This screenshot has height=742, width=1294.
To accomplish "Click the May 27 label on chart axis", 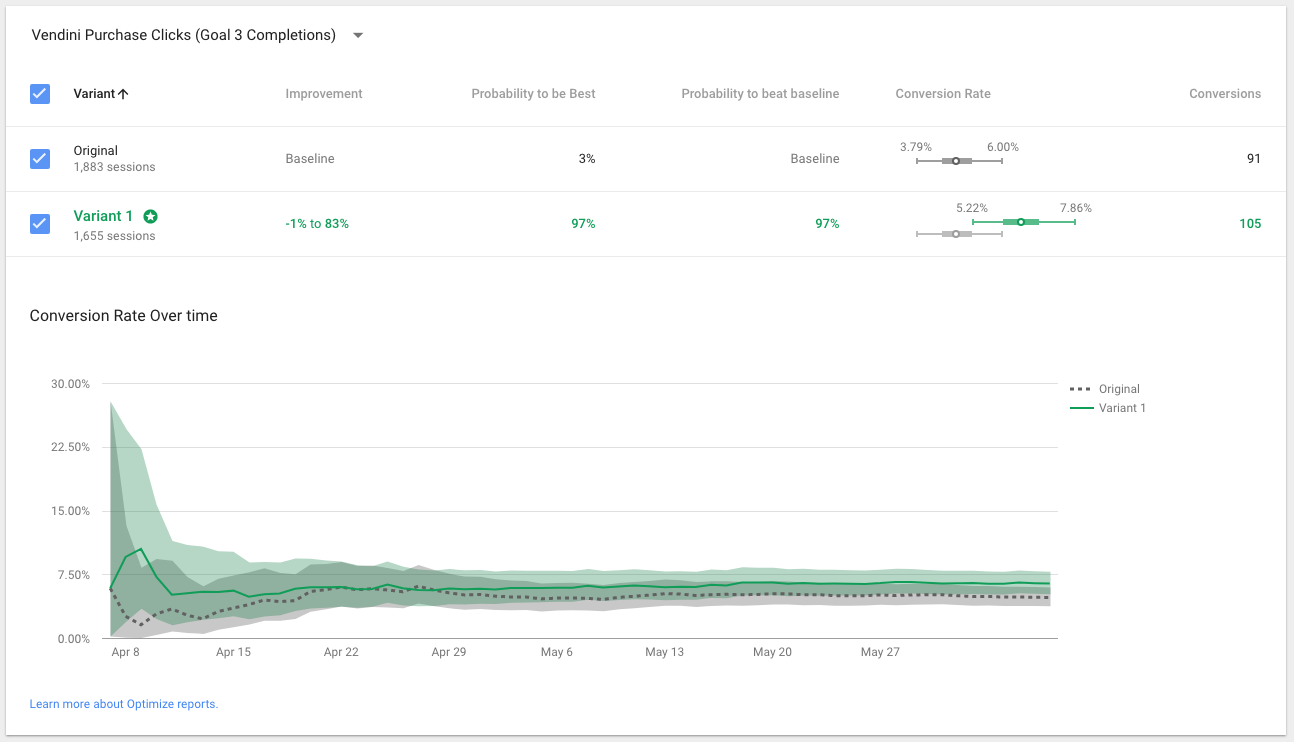I will pyautogui.click(x=880, y=652).
